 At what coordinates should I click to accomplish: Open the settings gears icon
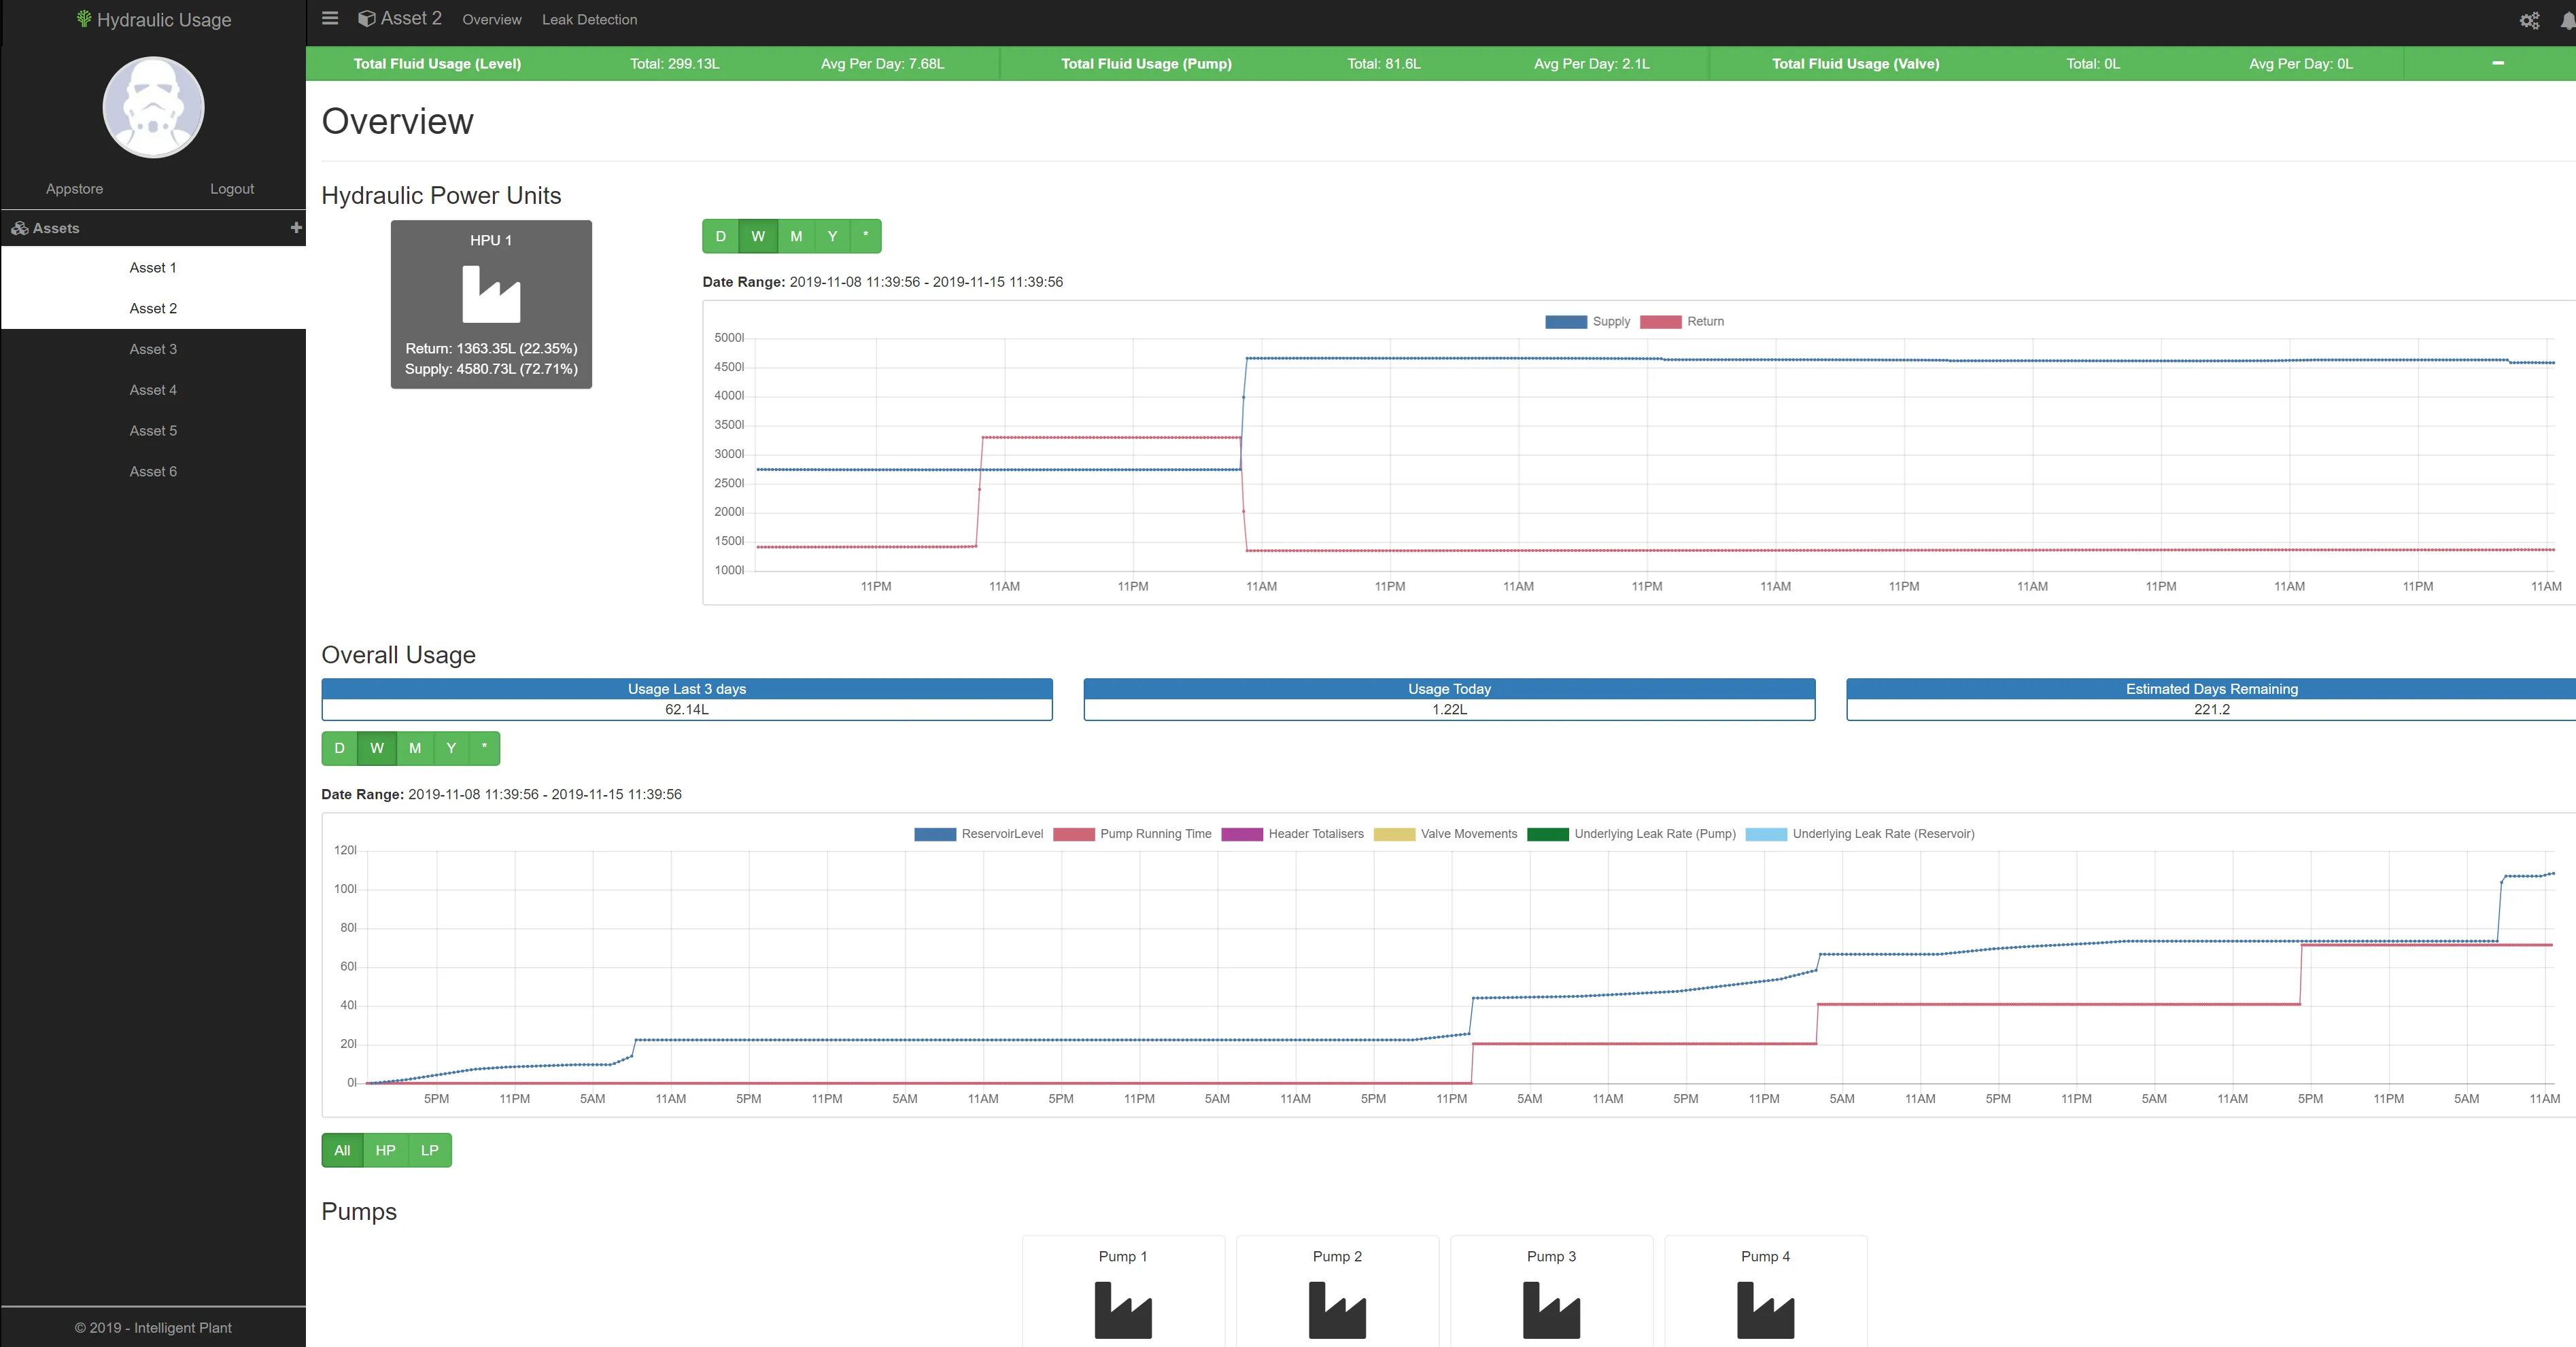point(2529,21)
